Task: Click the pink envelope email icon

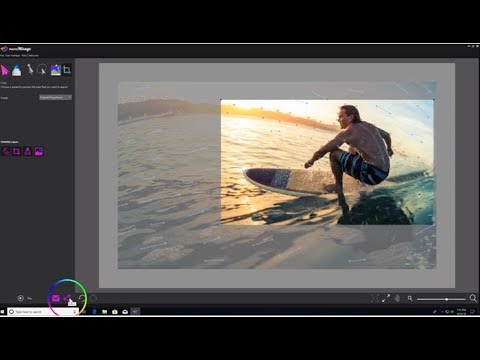Action: point(56,298)
